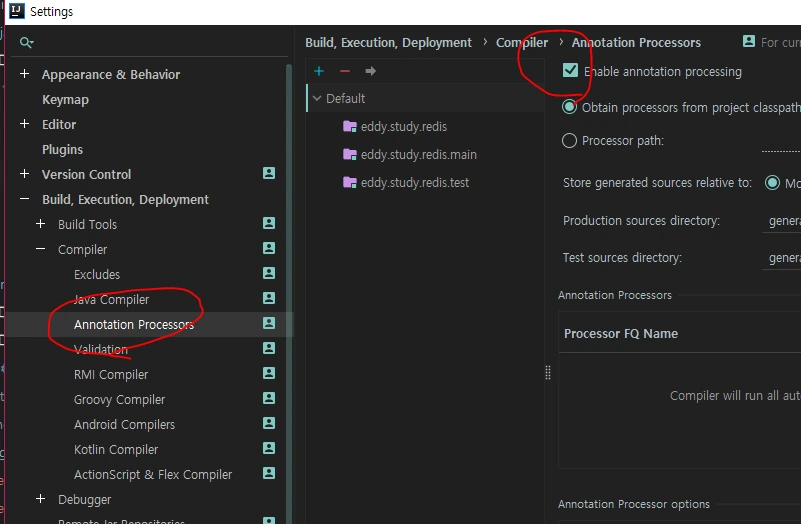Viewport: 801px width, 524px height.
Task: Click the Production sources directory field
Action: tap(782, 221)
